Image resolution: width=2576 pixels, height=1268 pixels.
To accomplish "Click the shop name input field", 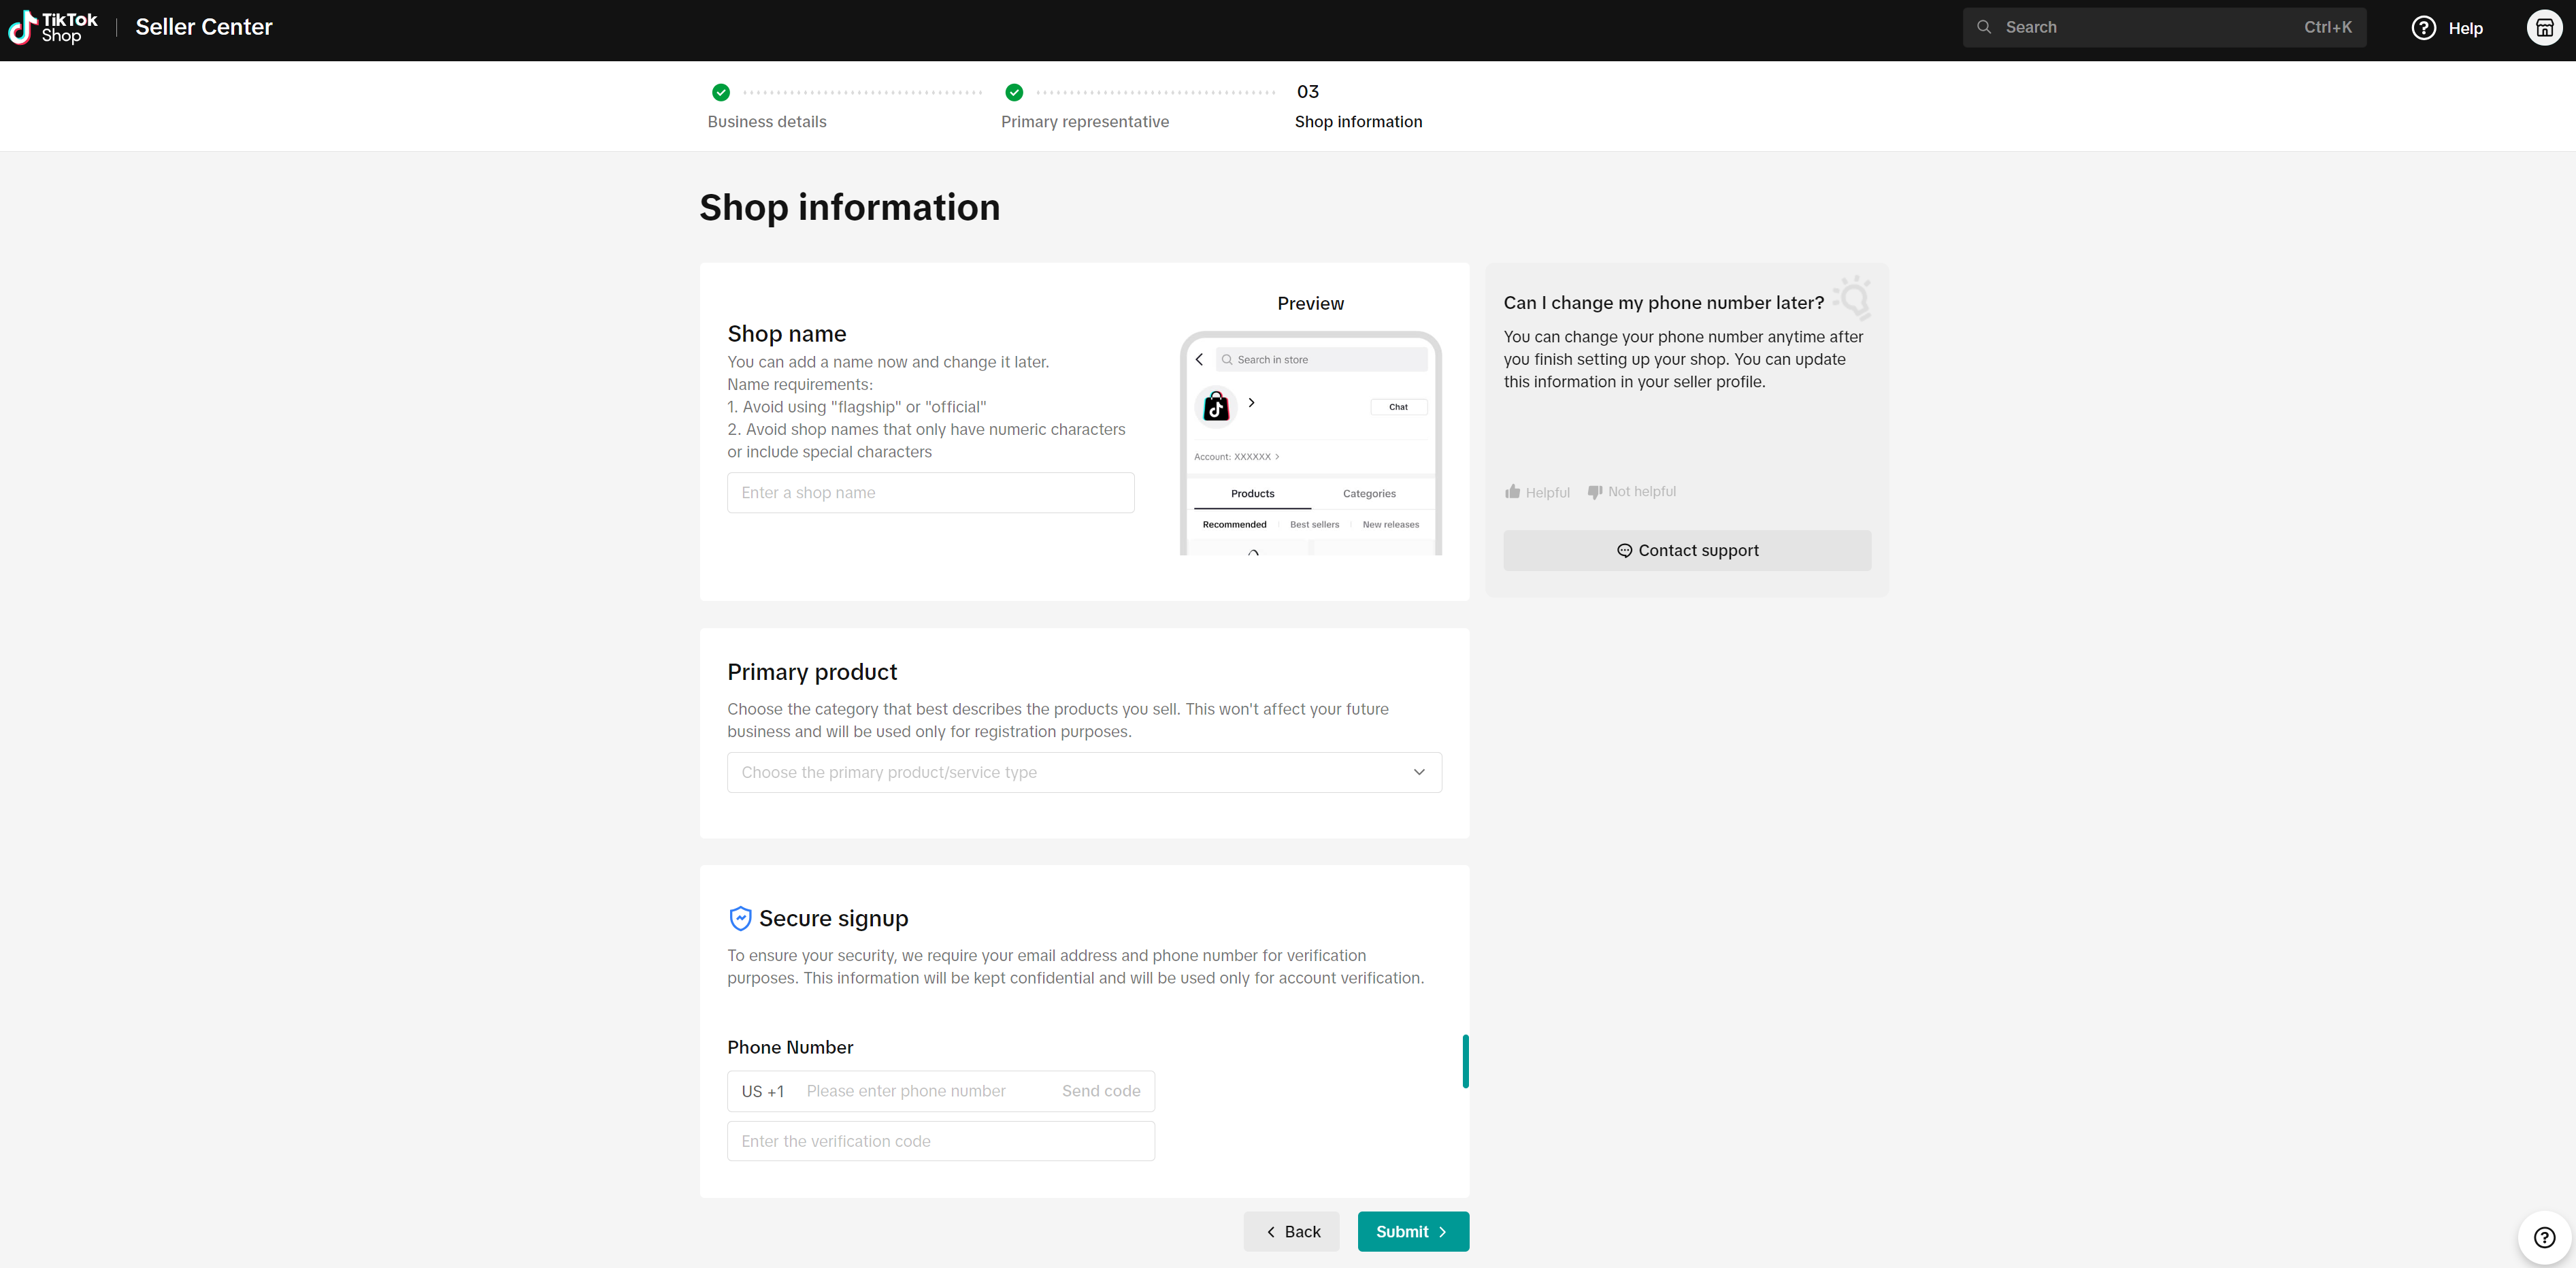I will point(930,491).
